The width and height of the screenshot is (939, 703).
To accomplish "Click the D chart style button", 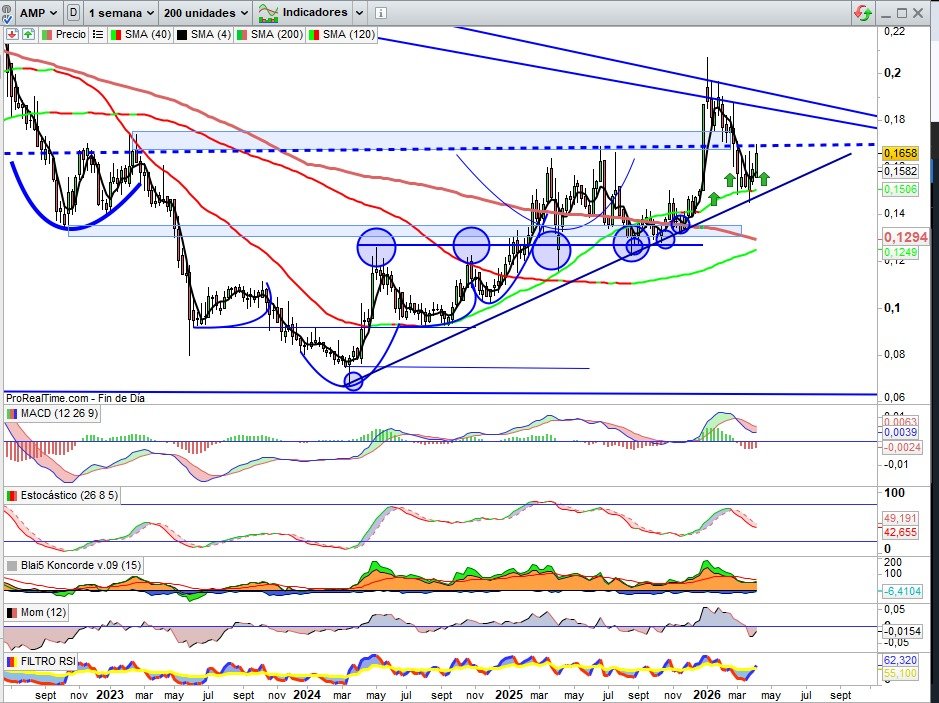I will (73, 13).
